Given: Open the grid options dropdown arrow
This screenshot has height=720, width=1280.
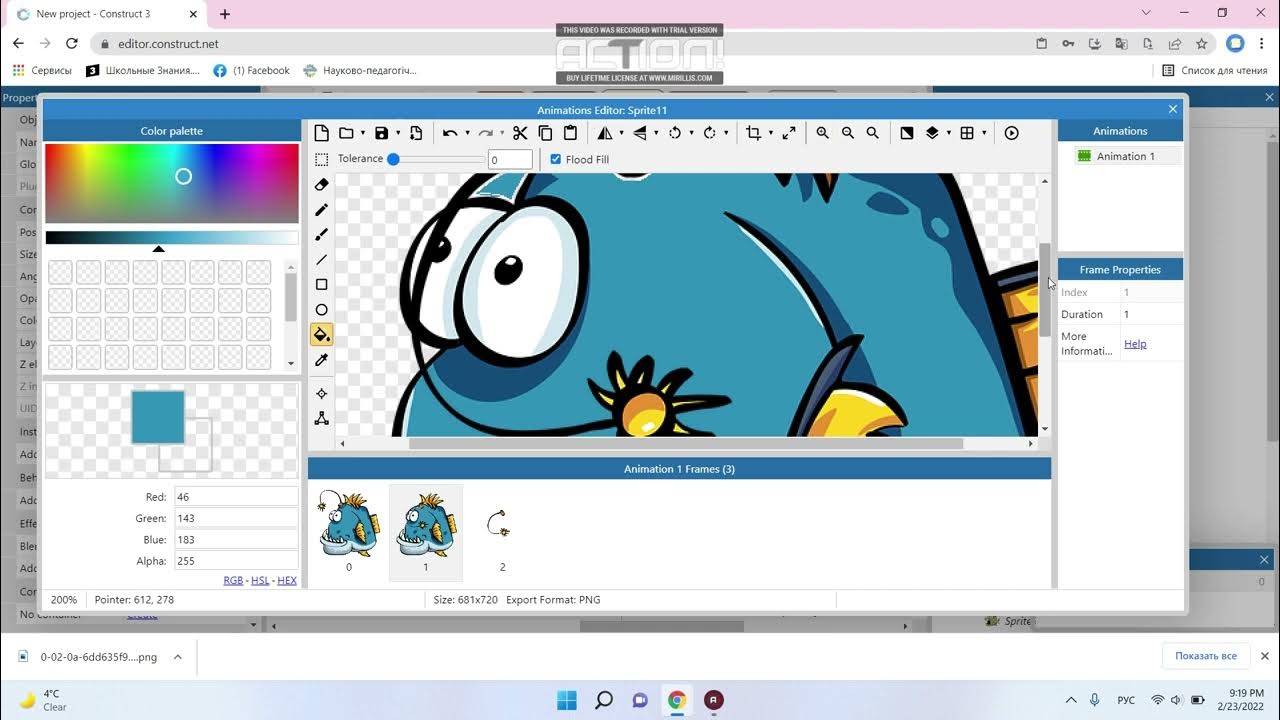Looking at the screenshot, I should tap(984, 133).
